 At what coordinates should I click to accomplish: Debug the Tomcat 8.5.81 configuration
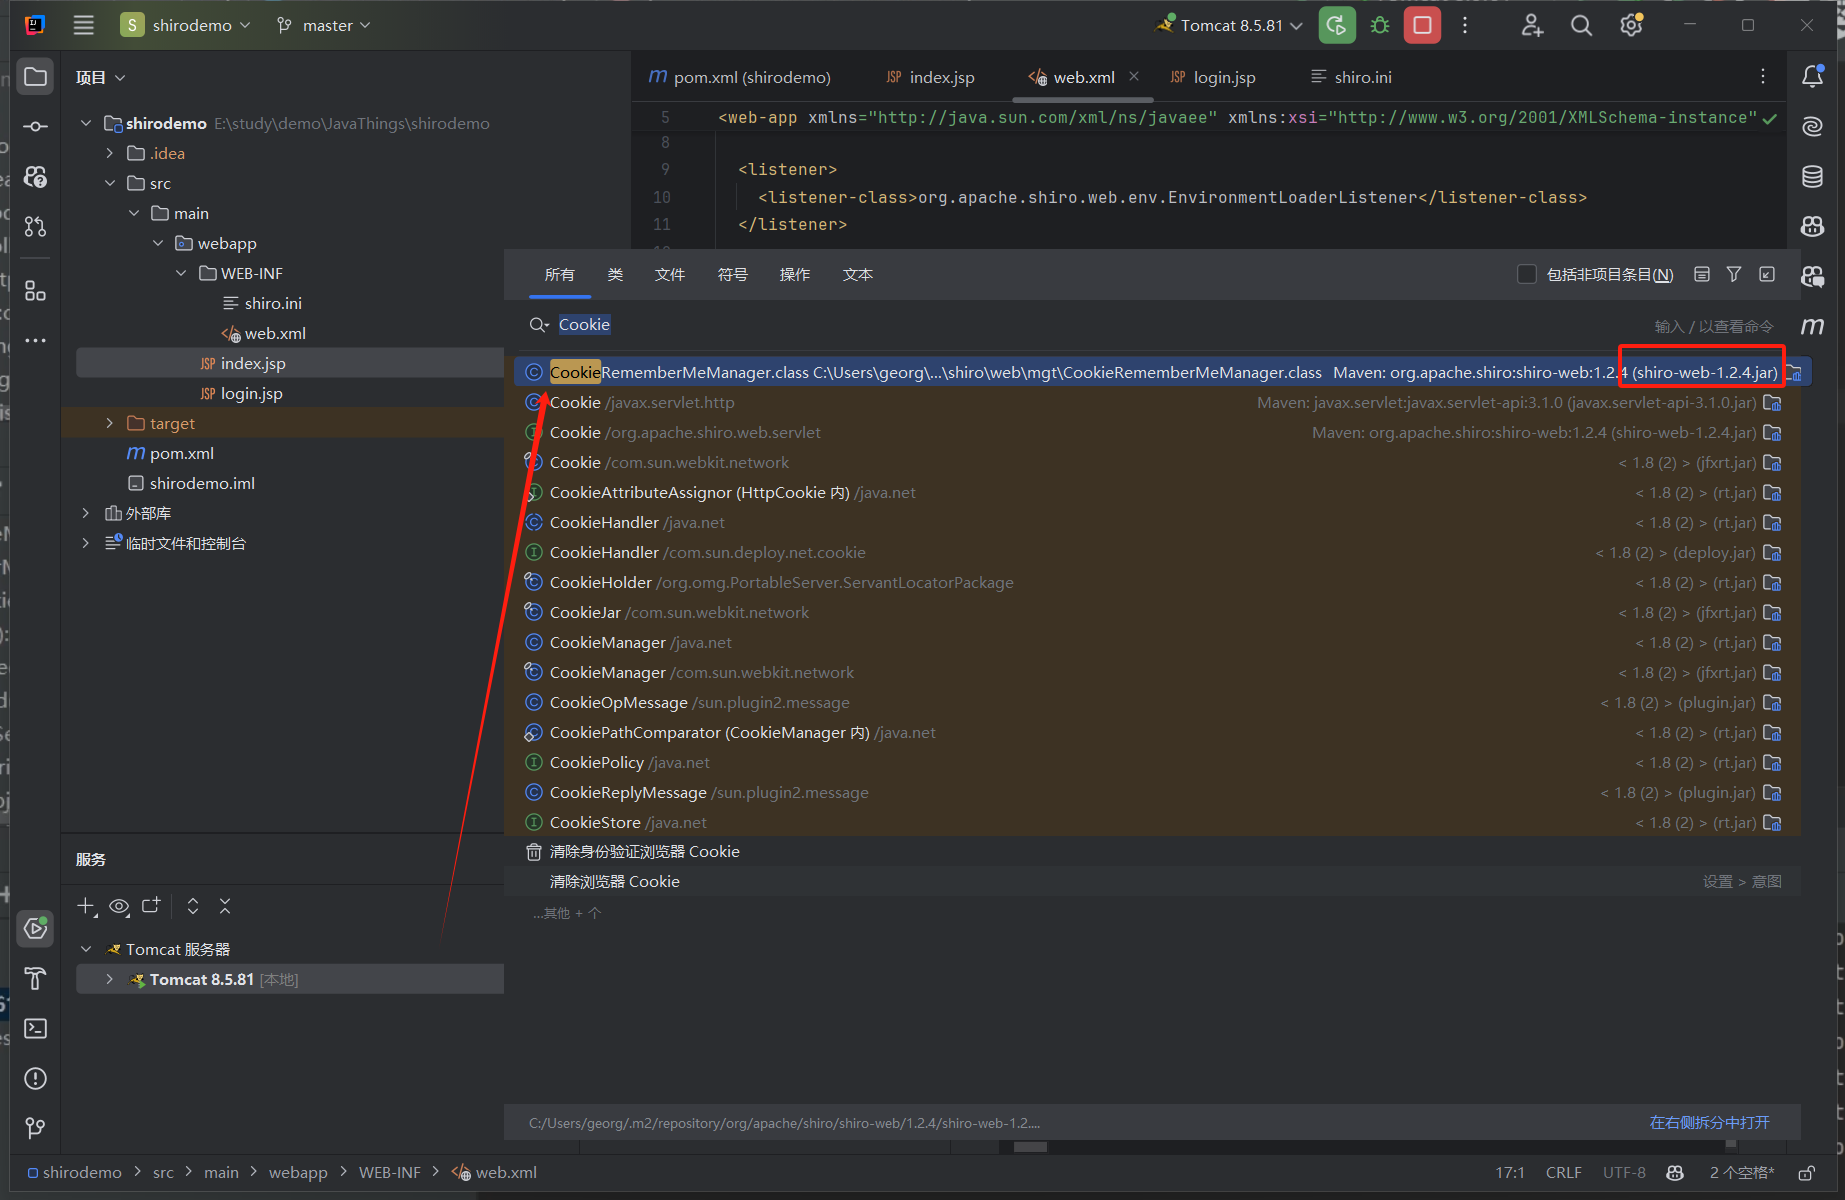coord(1380,25)
